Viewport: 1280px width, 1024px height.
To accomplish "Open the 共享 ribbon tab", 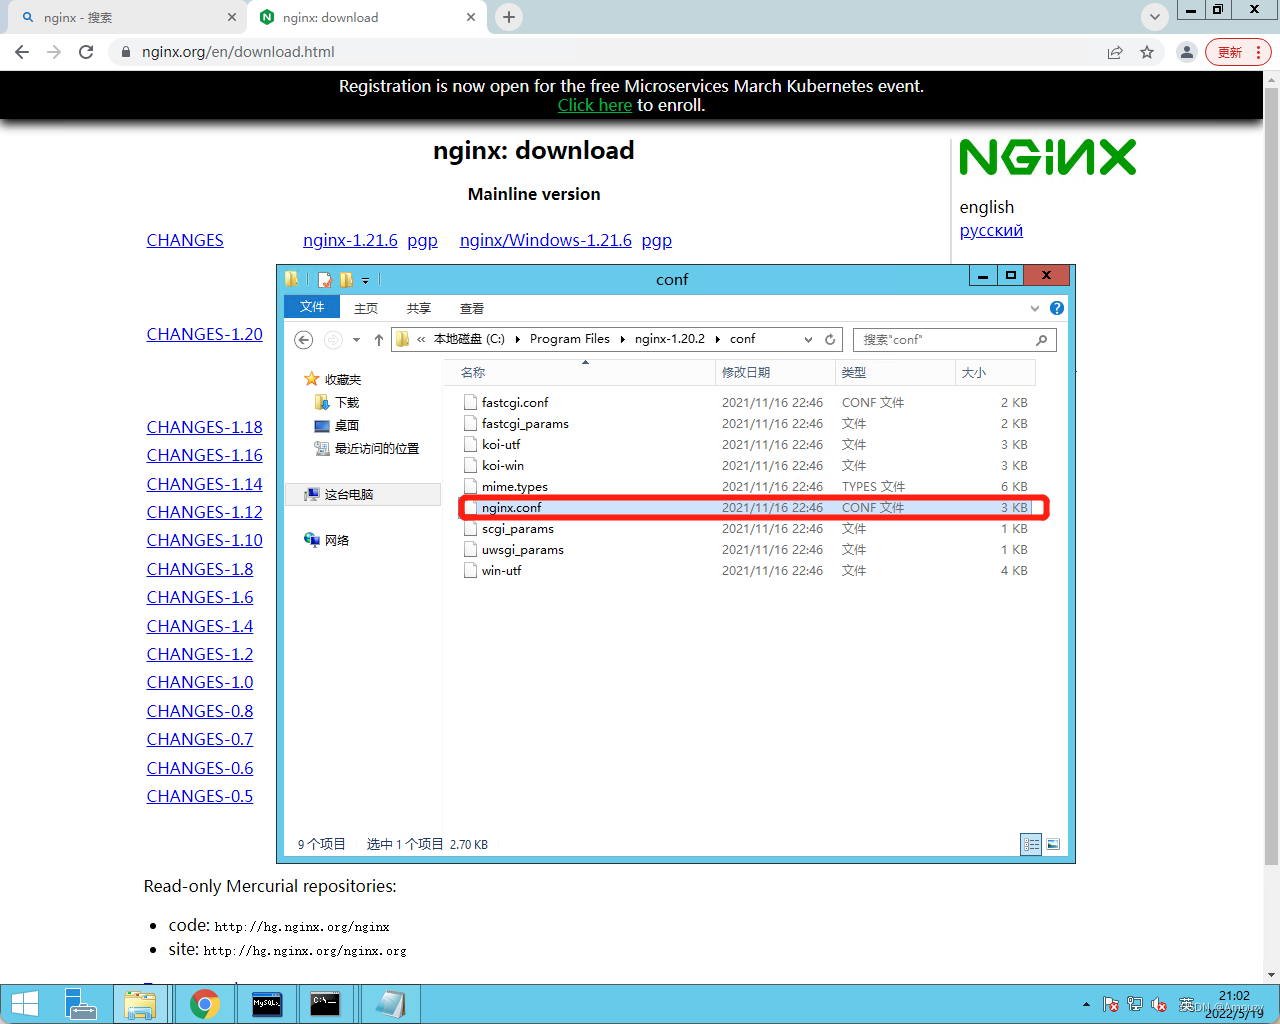I will (x=419, y=308).
